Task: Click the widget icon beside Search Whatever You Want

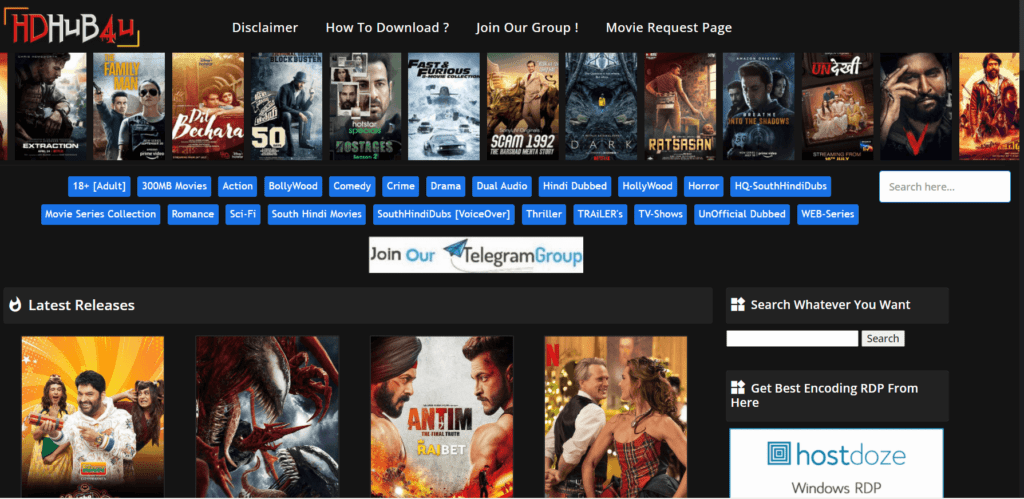Action: pos(737,304)
